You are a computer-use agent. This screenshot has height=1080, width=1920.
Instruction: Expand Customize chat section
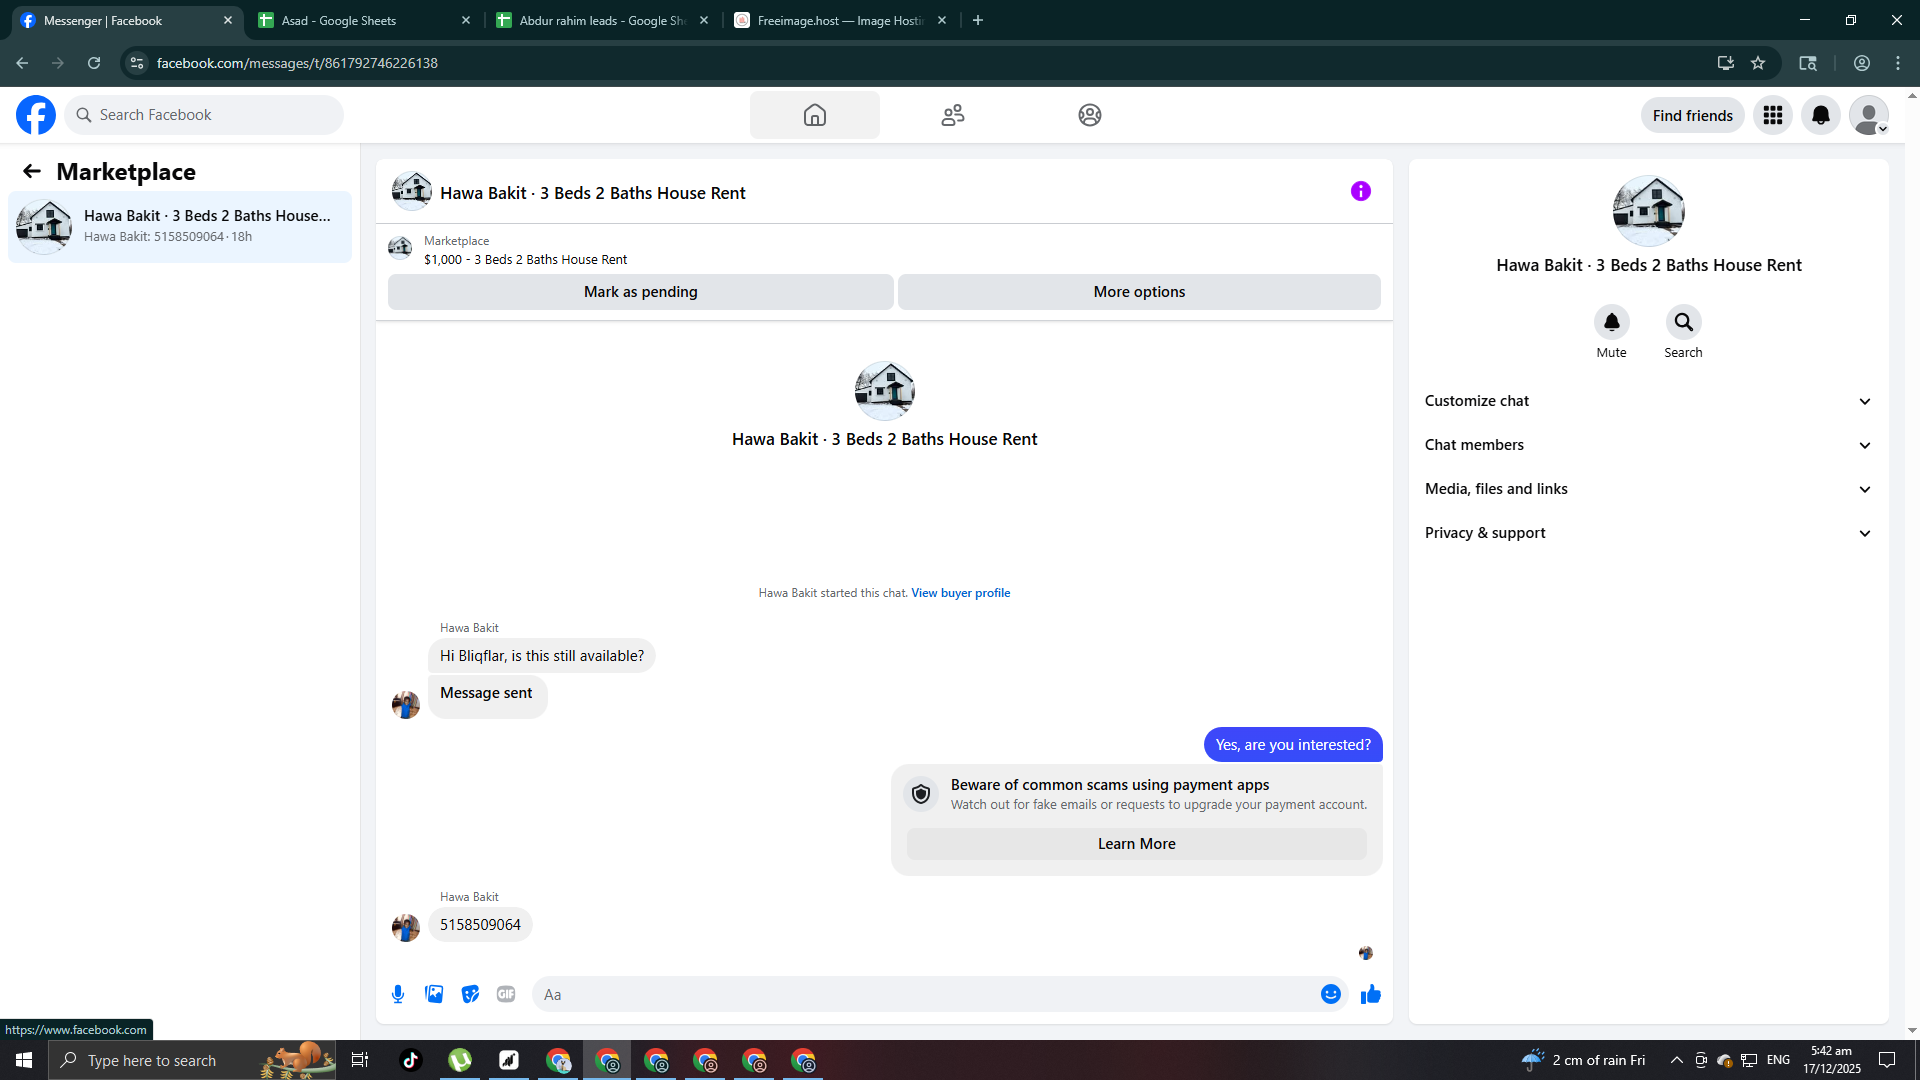pyautogui.click(x=1648, y=401)
